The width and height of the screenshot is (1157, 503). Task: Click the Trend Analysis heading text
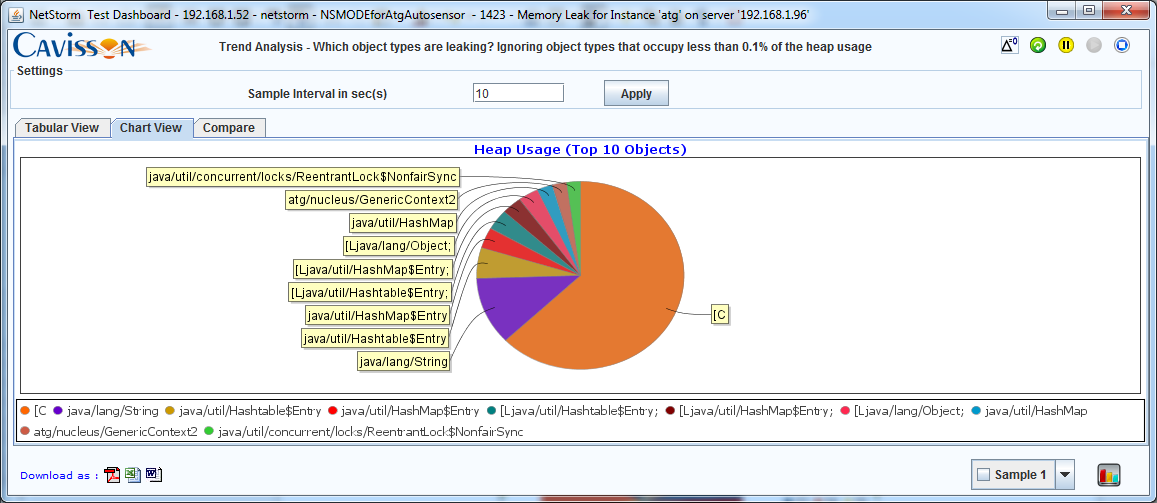(545, 46)
